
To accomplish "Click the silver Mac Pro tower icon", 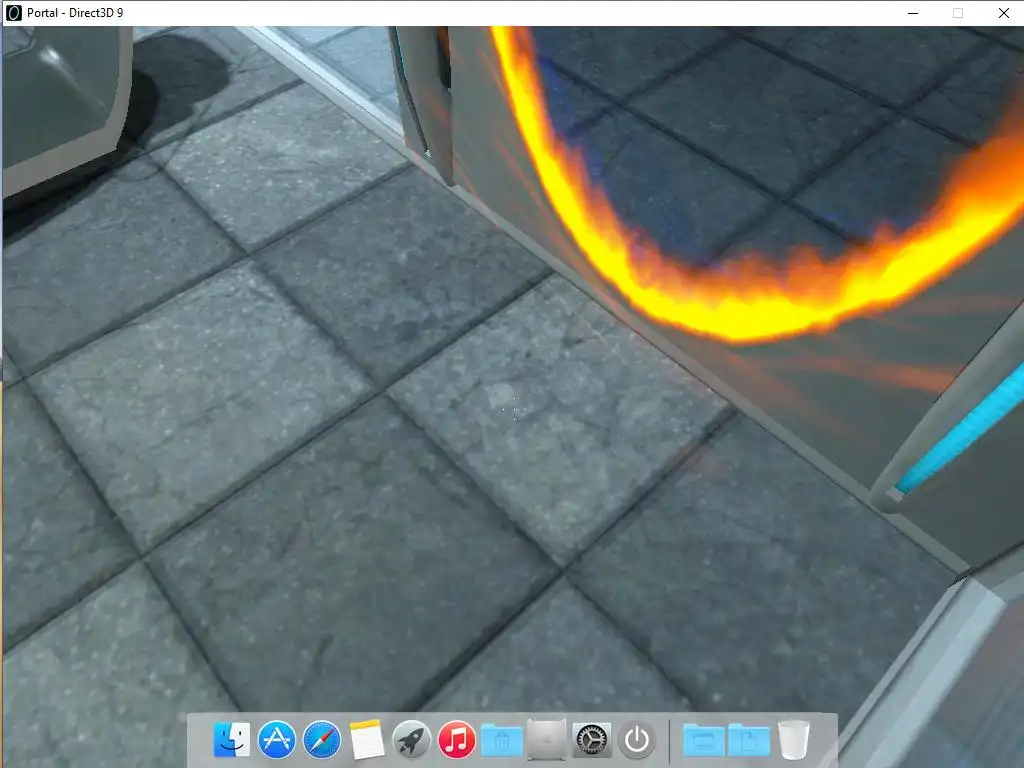I will pyautogui.click(x=547, y=740).
